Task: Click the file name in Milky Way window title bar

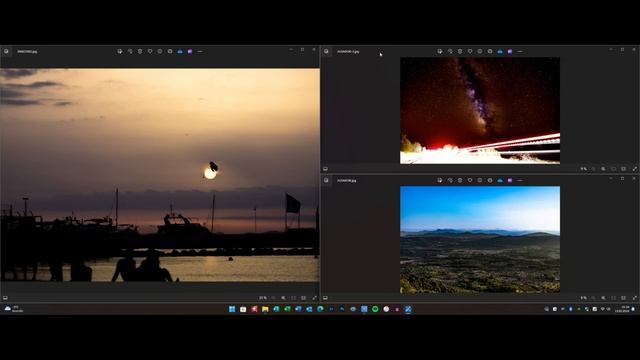Action: pyautogui.click(x=348, y=52)
